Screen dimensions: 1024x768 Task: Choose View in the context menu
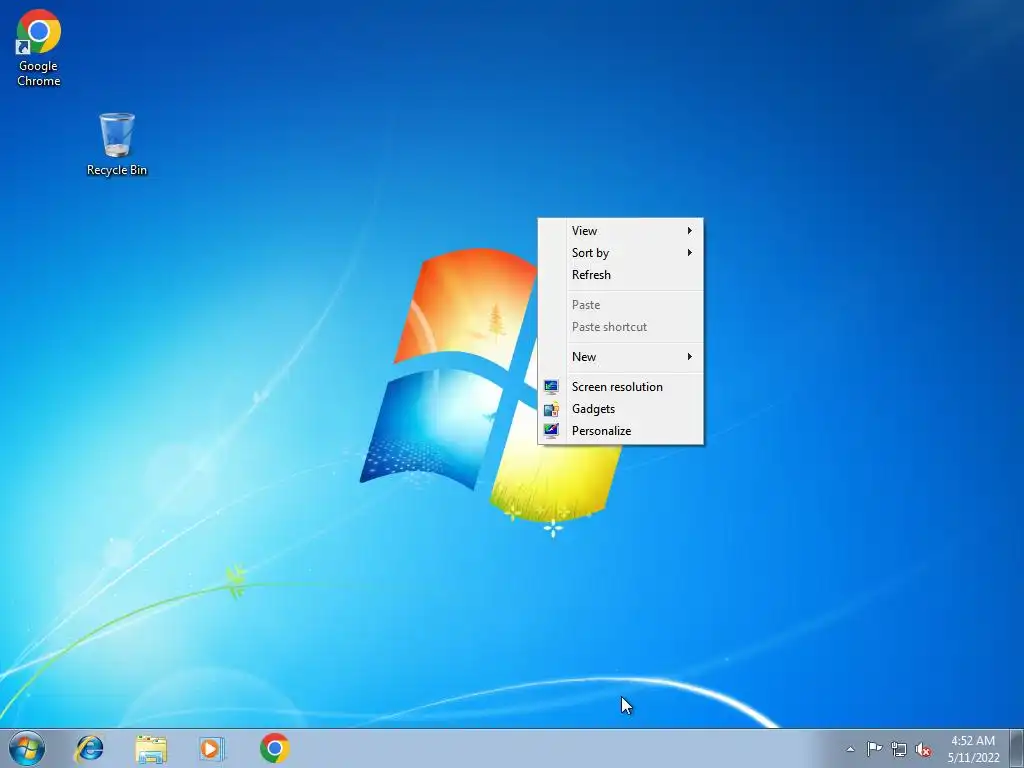tap(620, 231)
